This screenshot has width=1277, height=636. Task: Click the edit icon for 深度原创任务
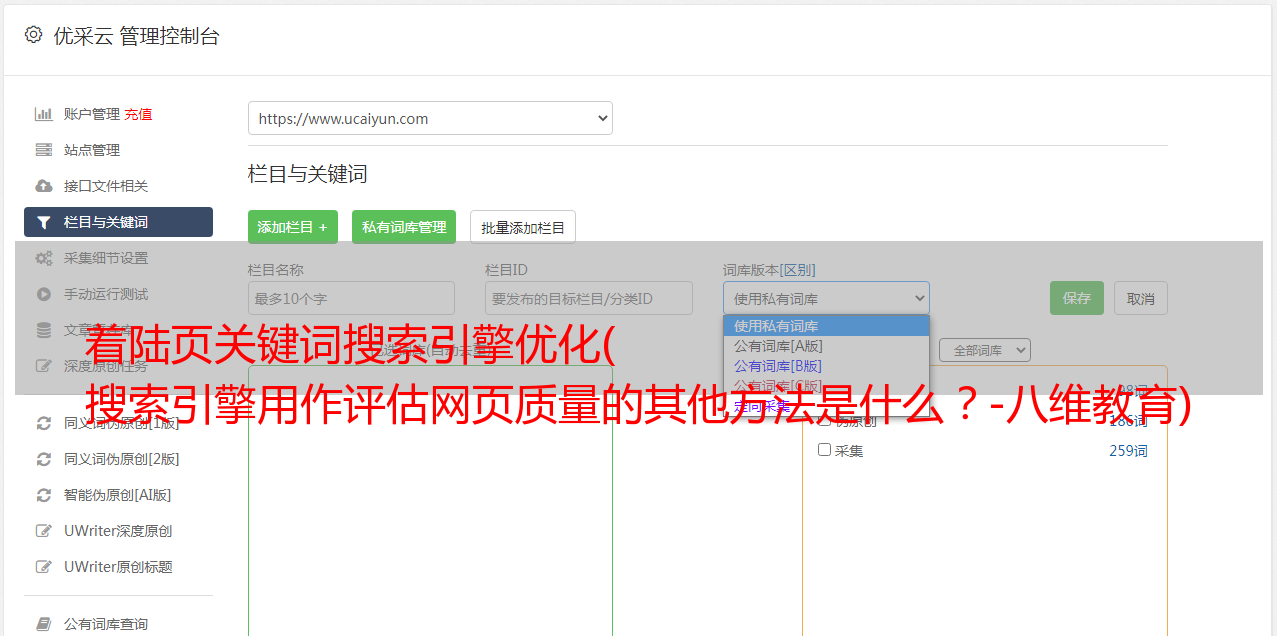click(44, 366)
